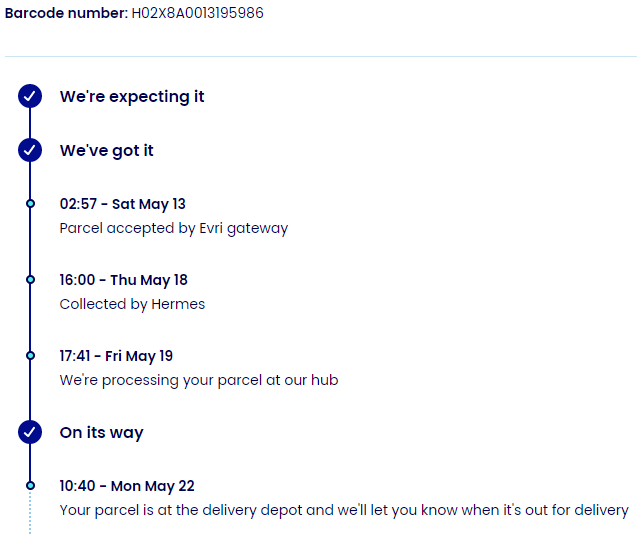Viewport: 637px width, 536px height.
Task: Click the "Barcode number:" label
Action: (x=66, y=14)
